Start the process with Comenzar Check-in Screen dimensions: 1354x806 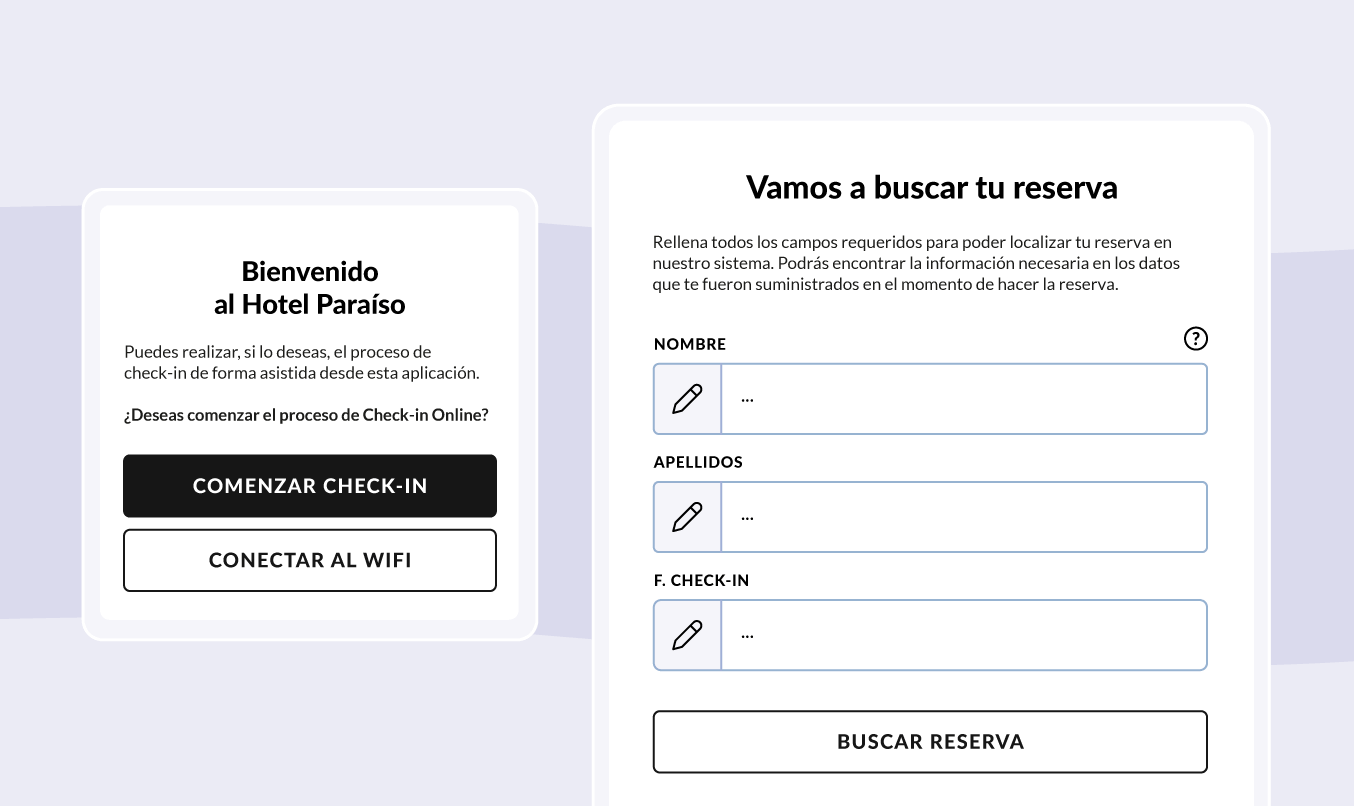pos(310,486)
